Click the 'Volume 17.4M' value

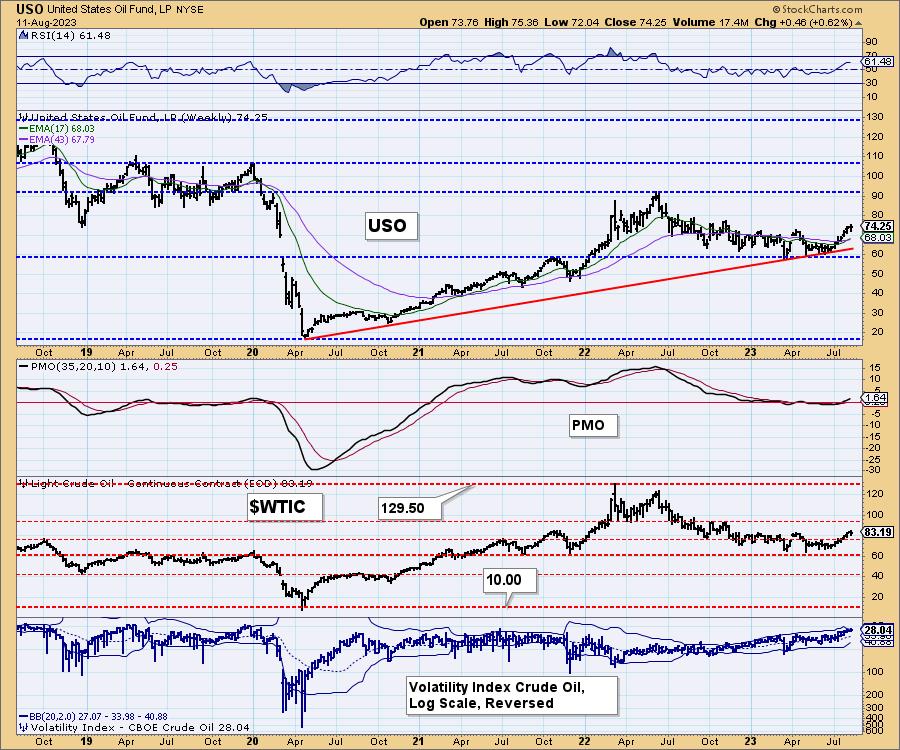(710, 22)
